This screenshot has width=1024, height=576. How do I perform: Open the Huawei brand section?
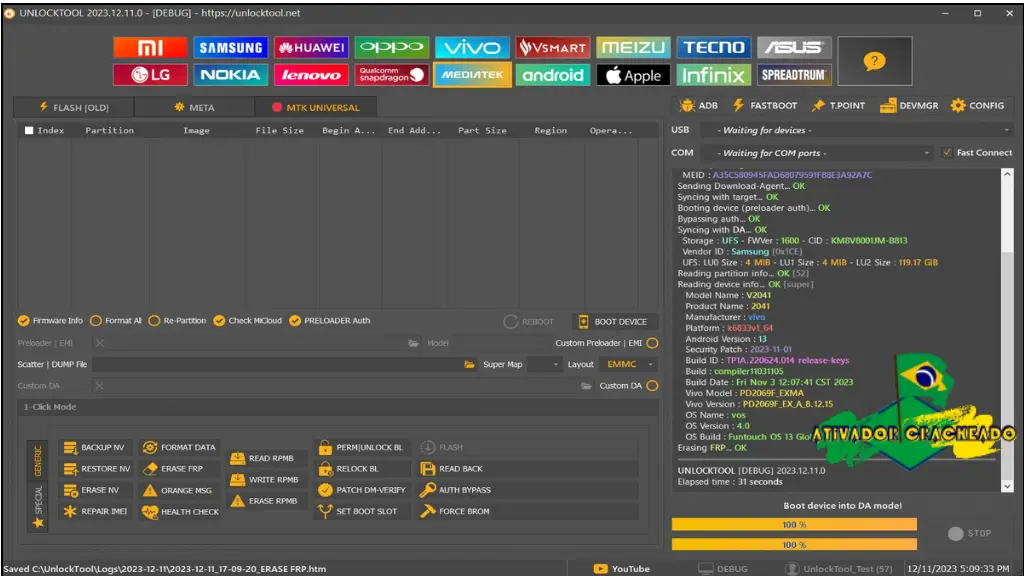[311, 48]
